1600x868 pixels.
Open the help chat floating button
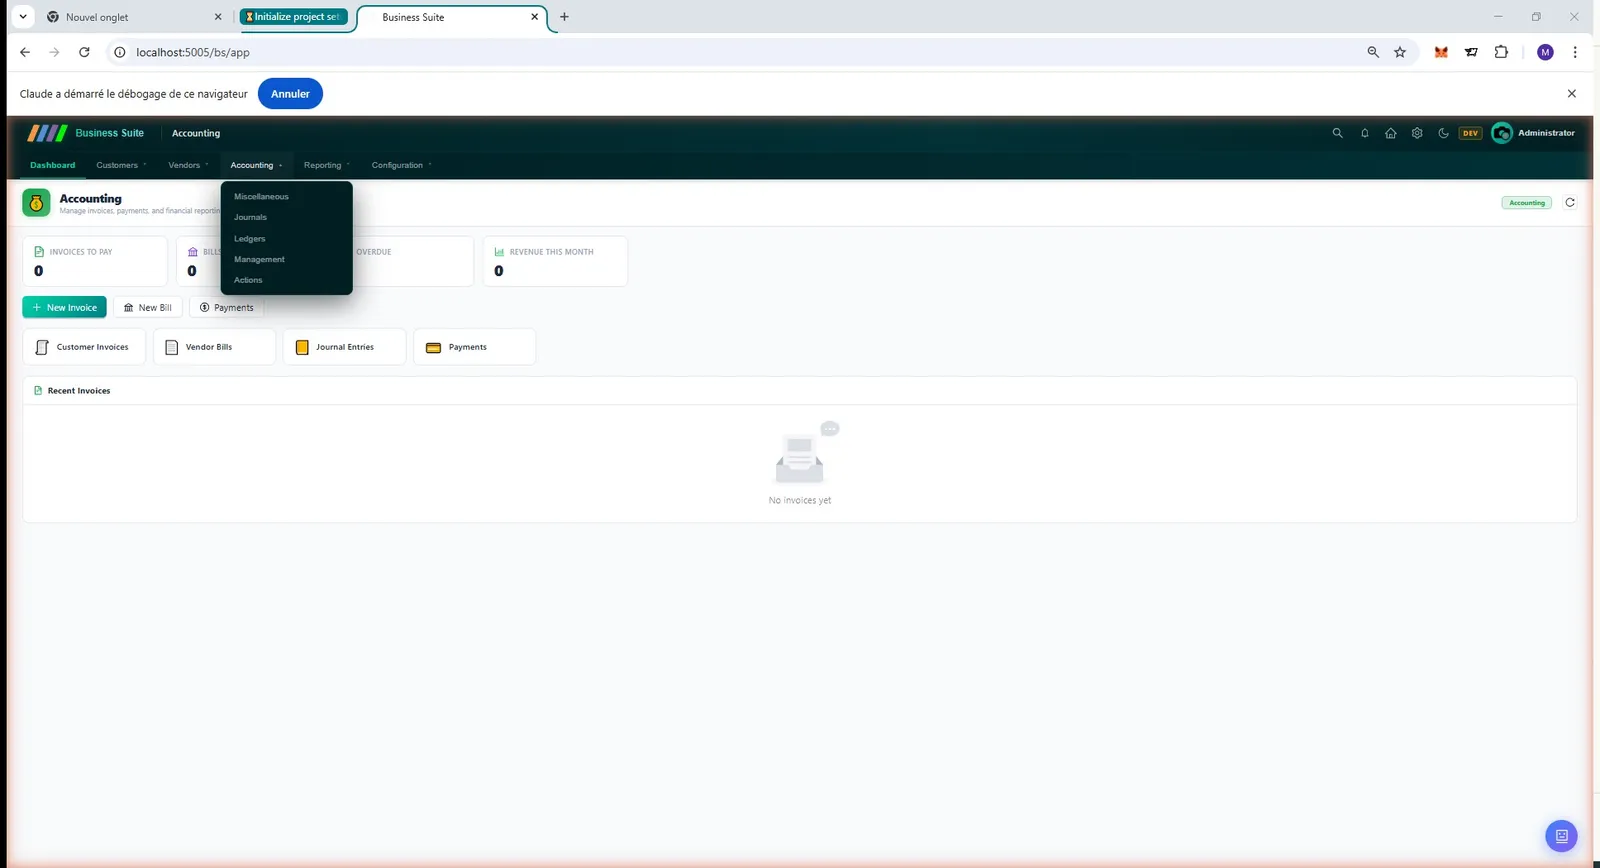(x=1561, y=836)
